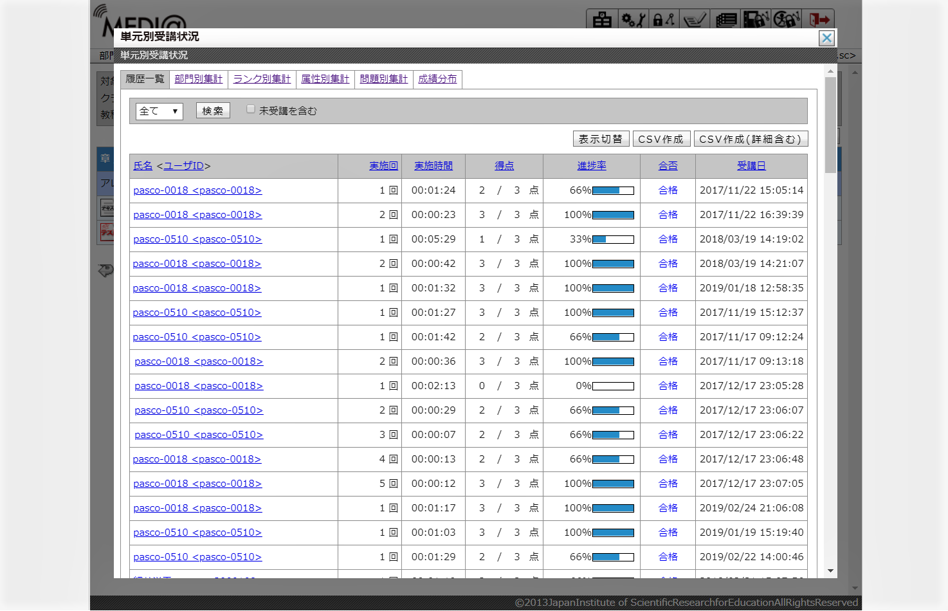Click the scrollbar down arrow in the dialog
Image resolution: width=948 pixels, height=611 pixels.
[830, 571]
